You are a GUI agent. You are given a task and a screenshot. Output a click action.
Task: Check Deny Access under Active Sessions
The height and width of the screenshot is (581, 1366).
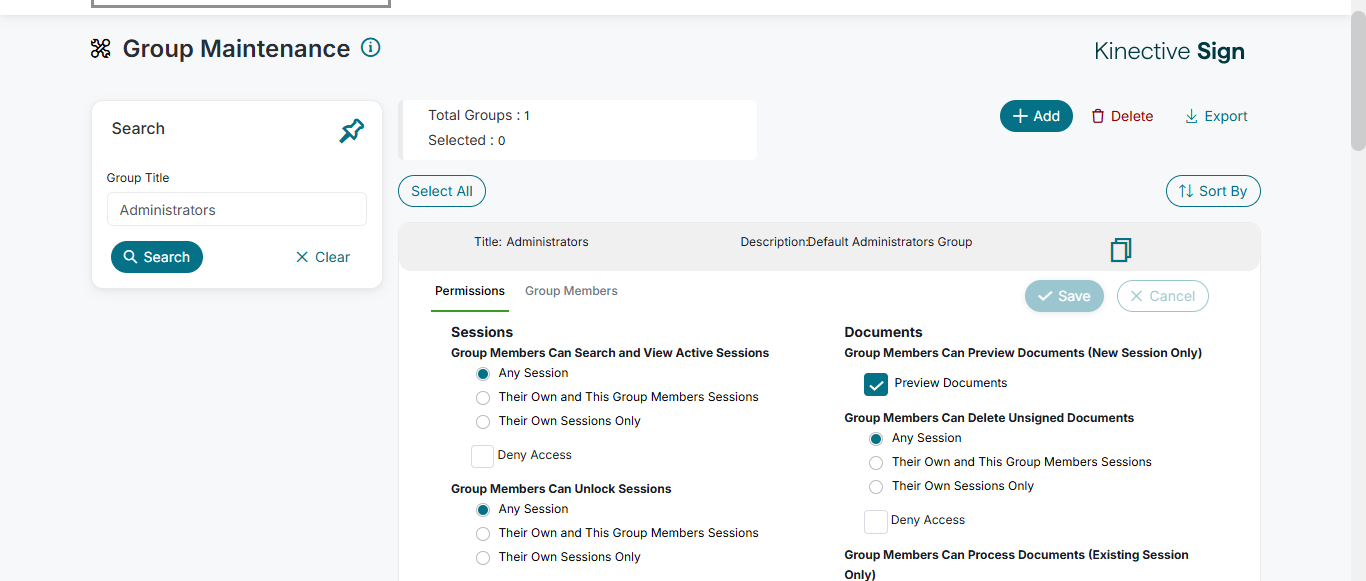482,456
